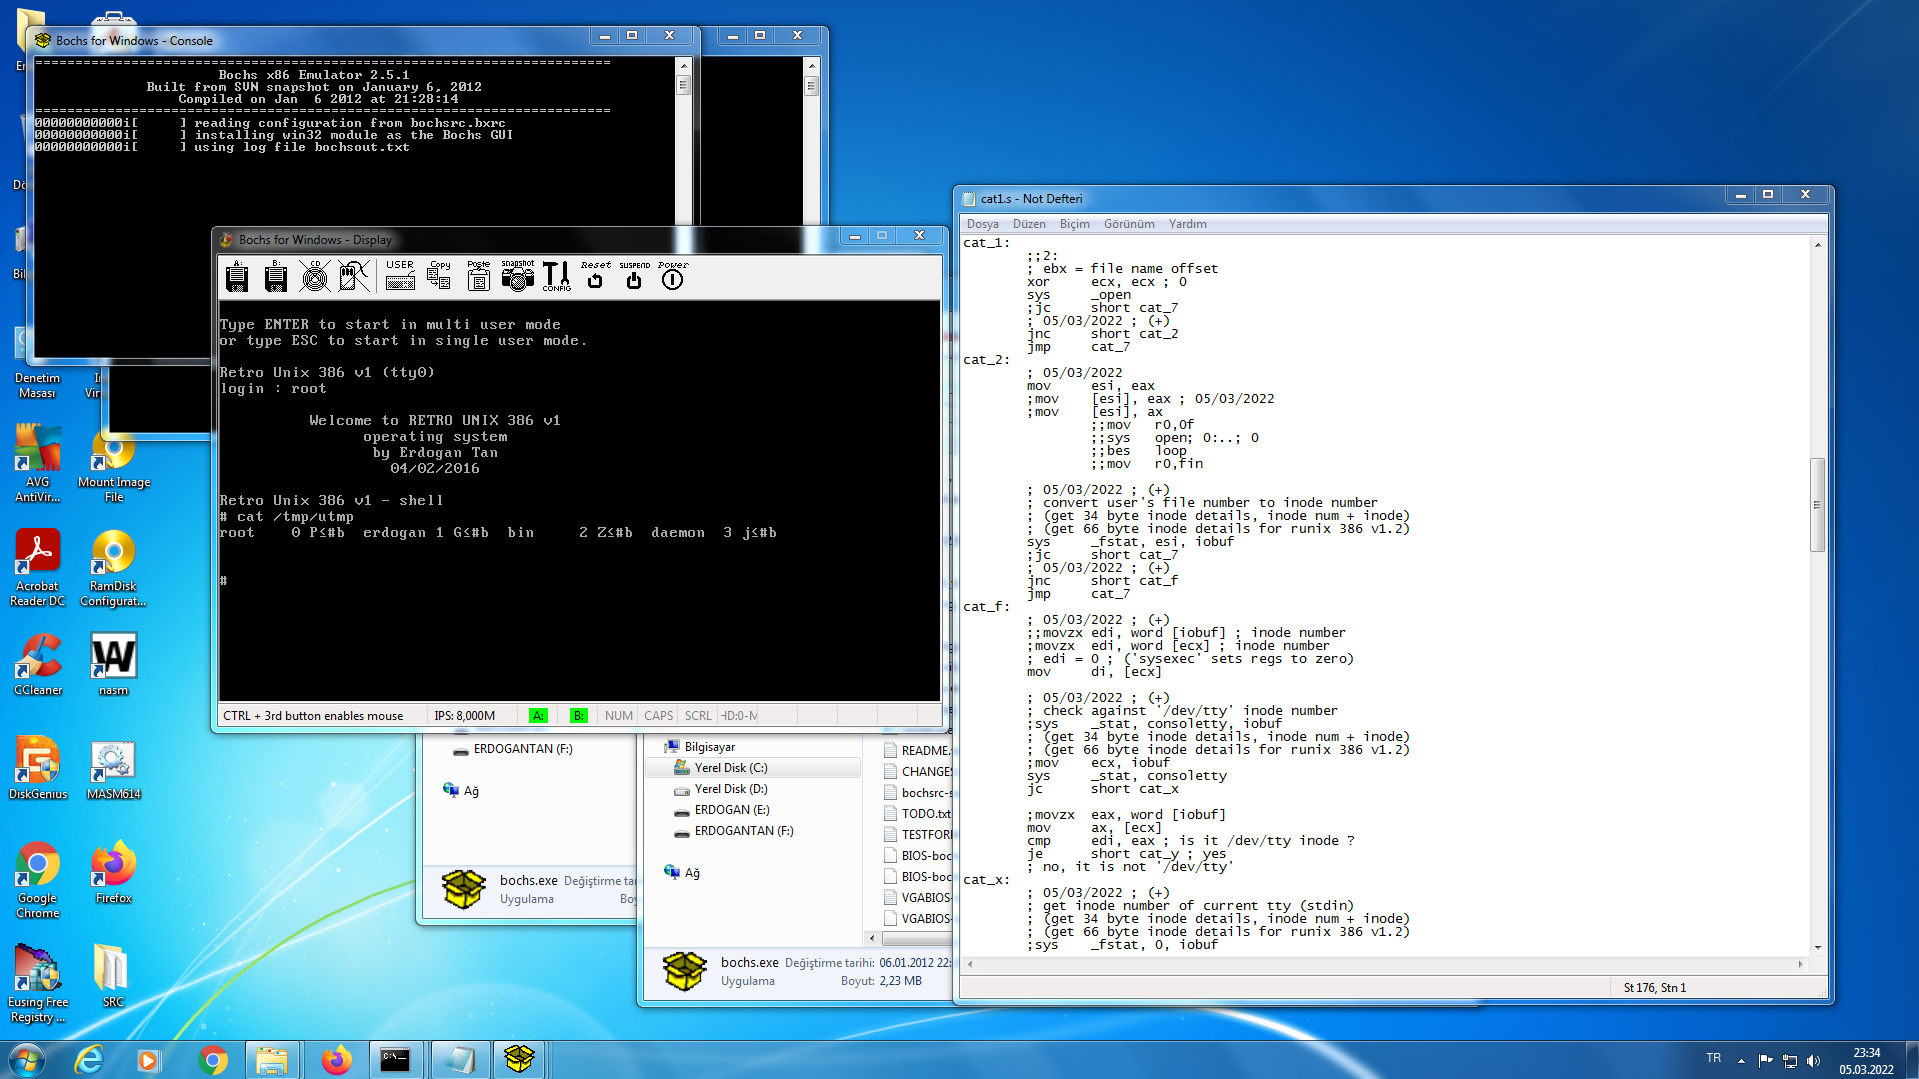Toggle mouse capture icon in Bochs toolbar
The width and height of the screenshot is (1919, 1079).
coord(353,277)
